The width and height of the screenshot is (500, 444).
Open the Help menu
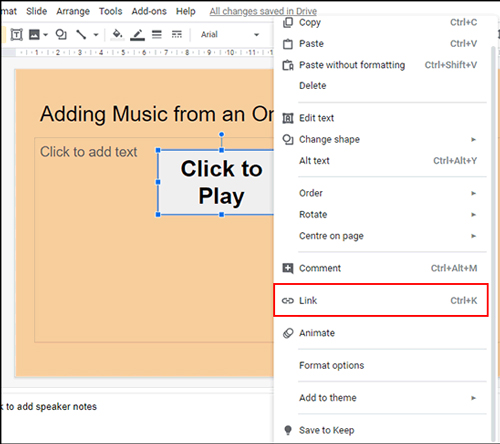[186, 11]
